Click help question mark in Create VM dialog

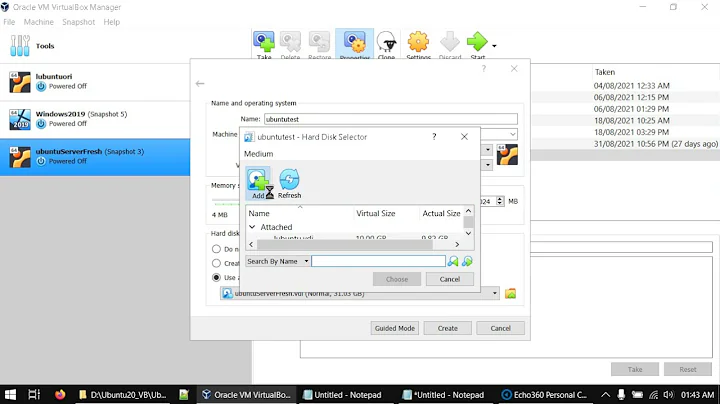484,68
